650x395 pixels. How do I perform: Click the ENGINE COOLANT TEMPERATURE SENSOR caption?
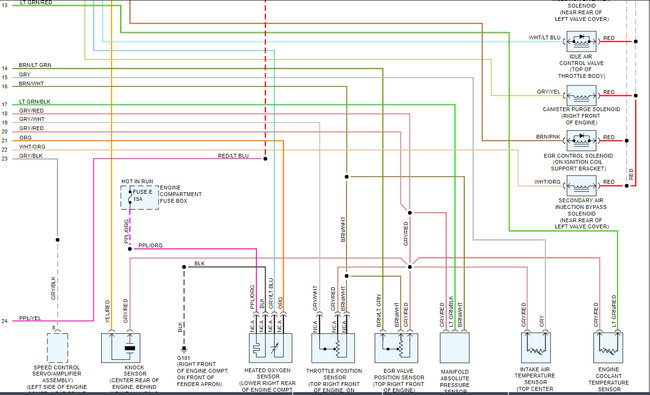tap(609, 379)
